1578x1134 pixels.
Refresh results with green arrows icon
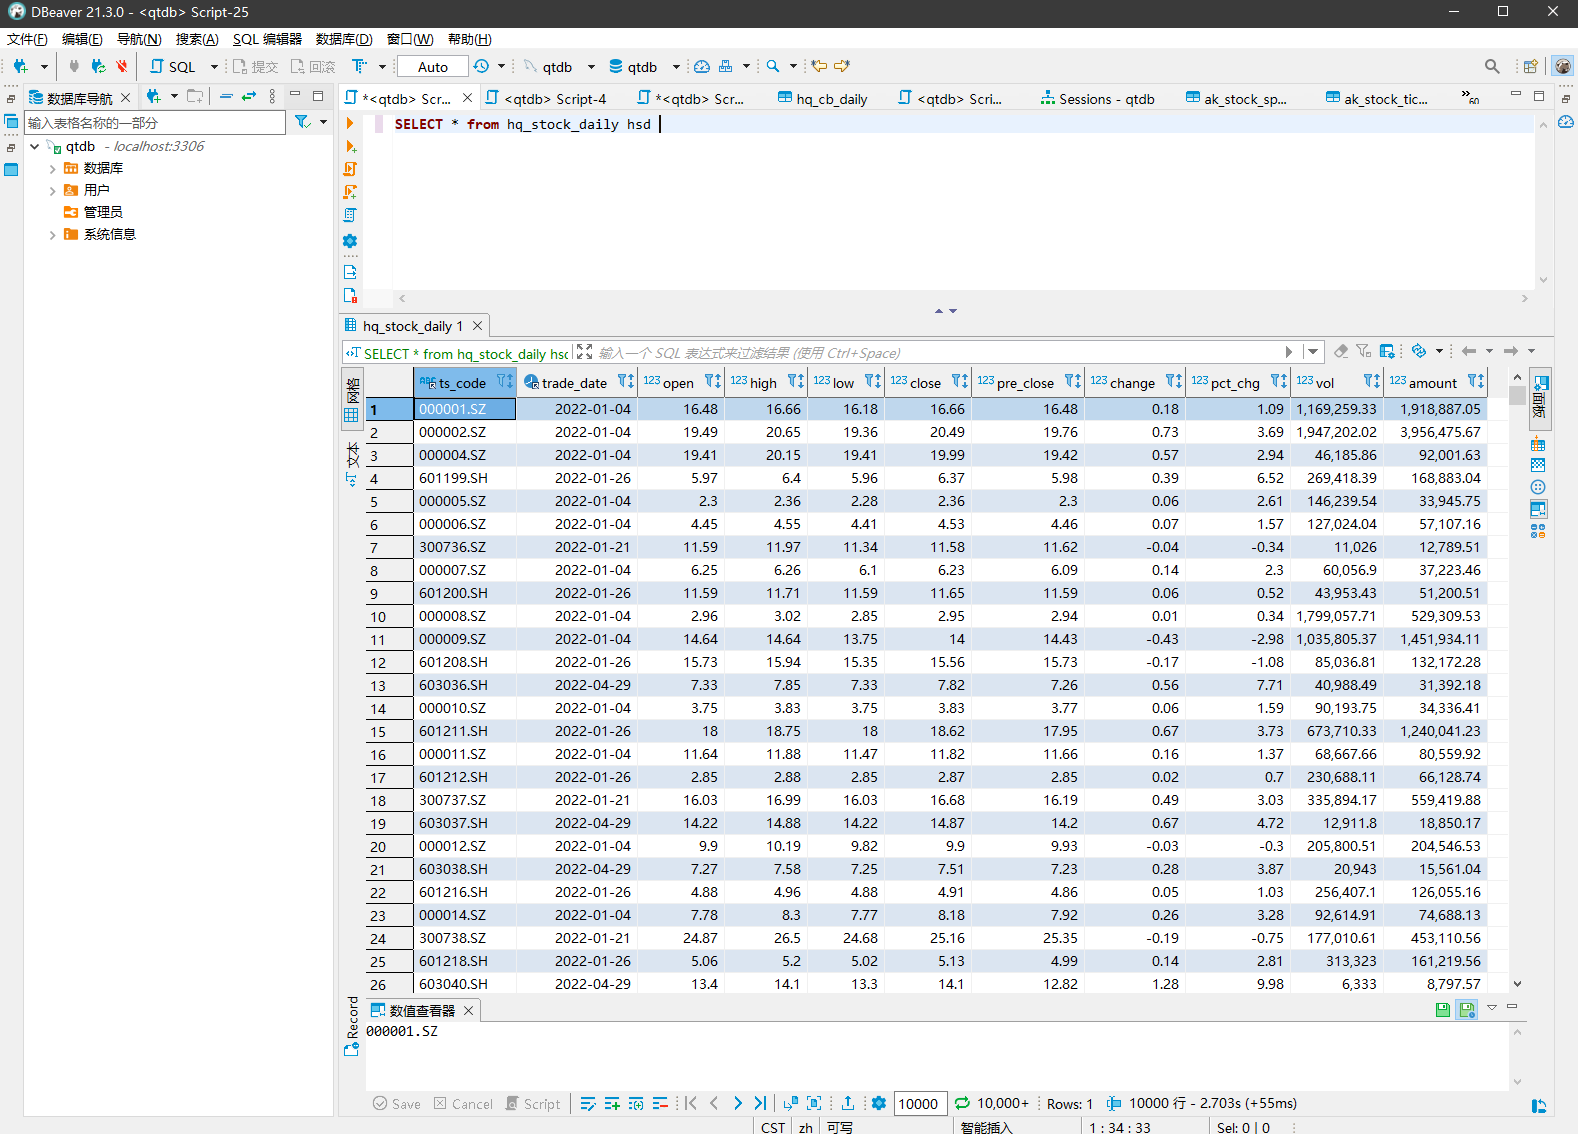(x=962, y=1103)
